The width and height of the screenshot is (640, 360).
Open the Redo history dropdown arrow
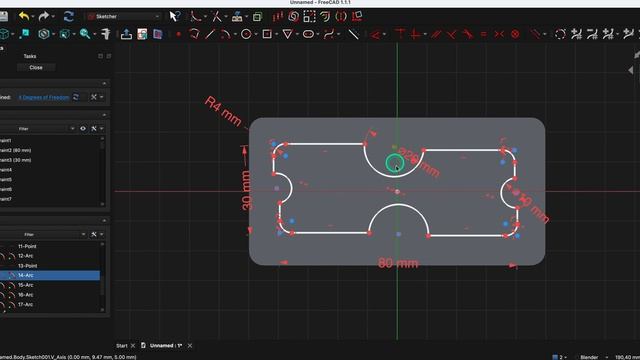53,17
